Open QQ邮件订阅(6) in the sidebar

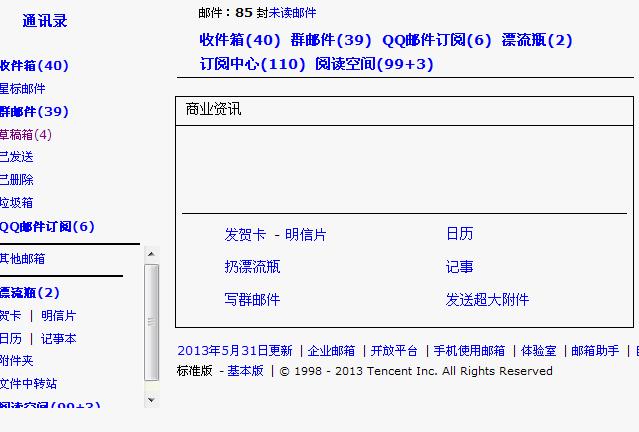[x=47, y=227]
